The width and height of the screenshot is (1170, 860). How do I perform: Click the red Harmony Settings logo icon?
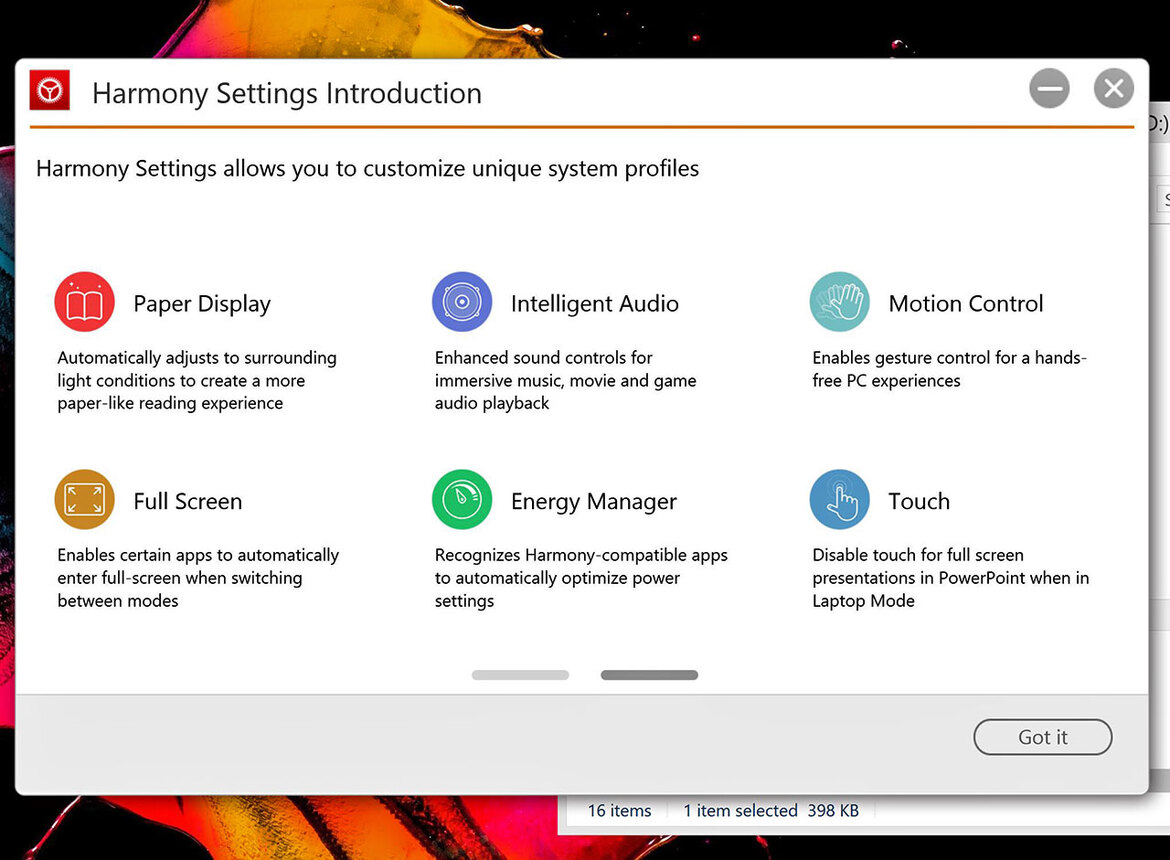pyautogui.click(x=50, y=90)
